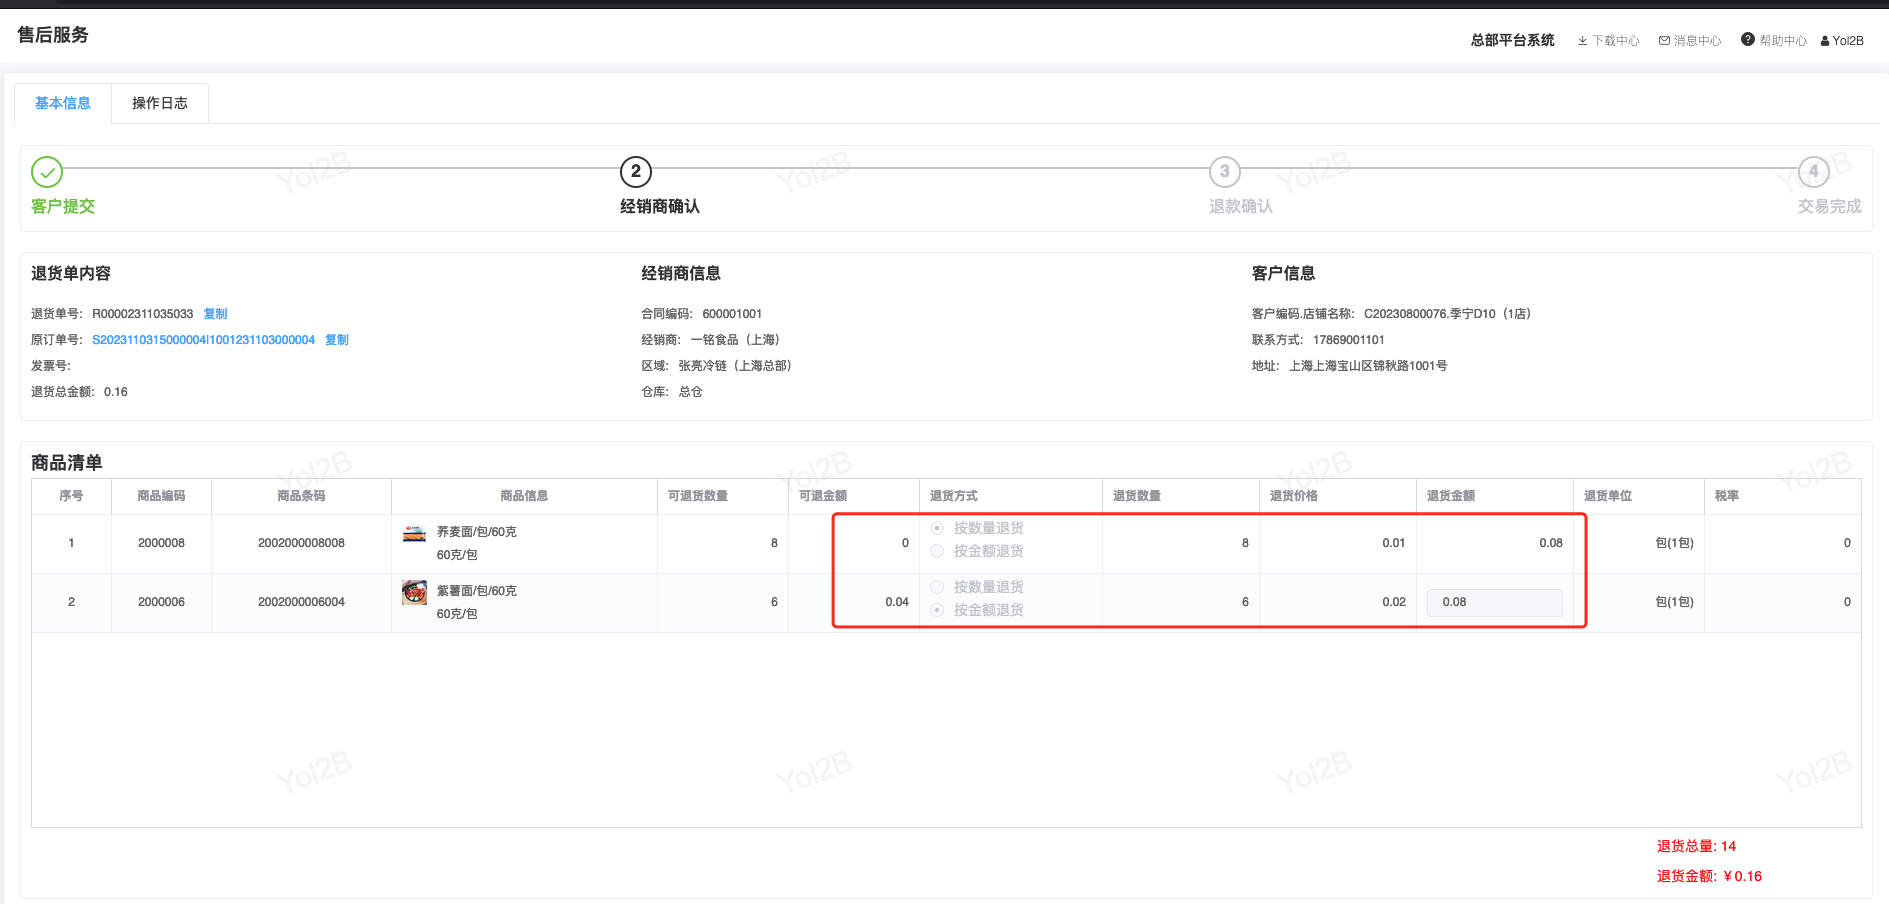
Task: Click the 荞麦面/包/60克 product name
Action: click(x=477, y=532)
